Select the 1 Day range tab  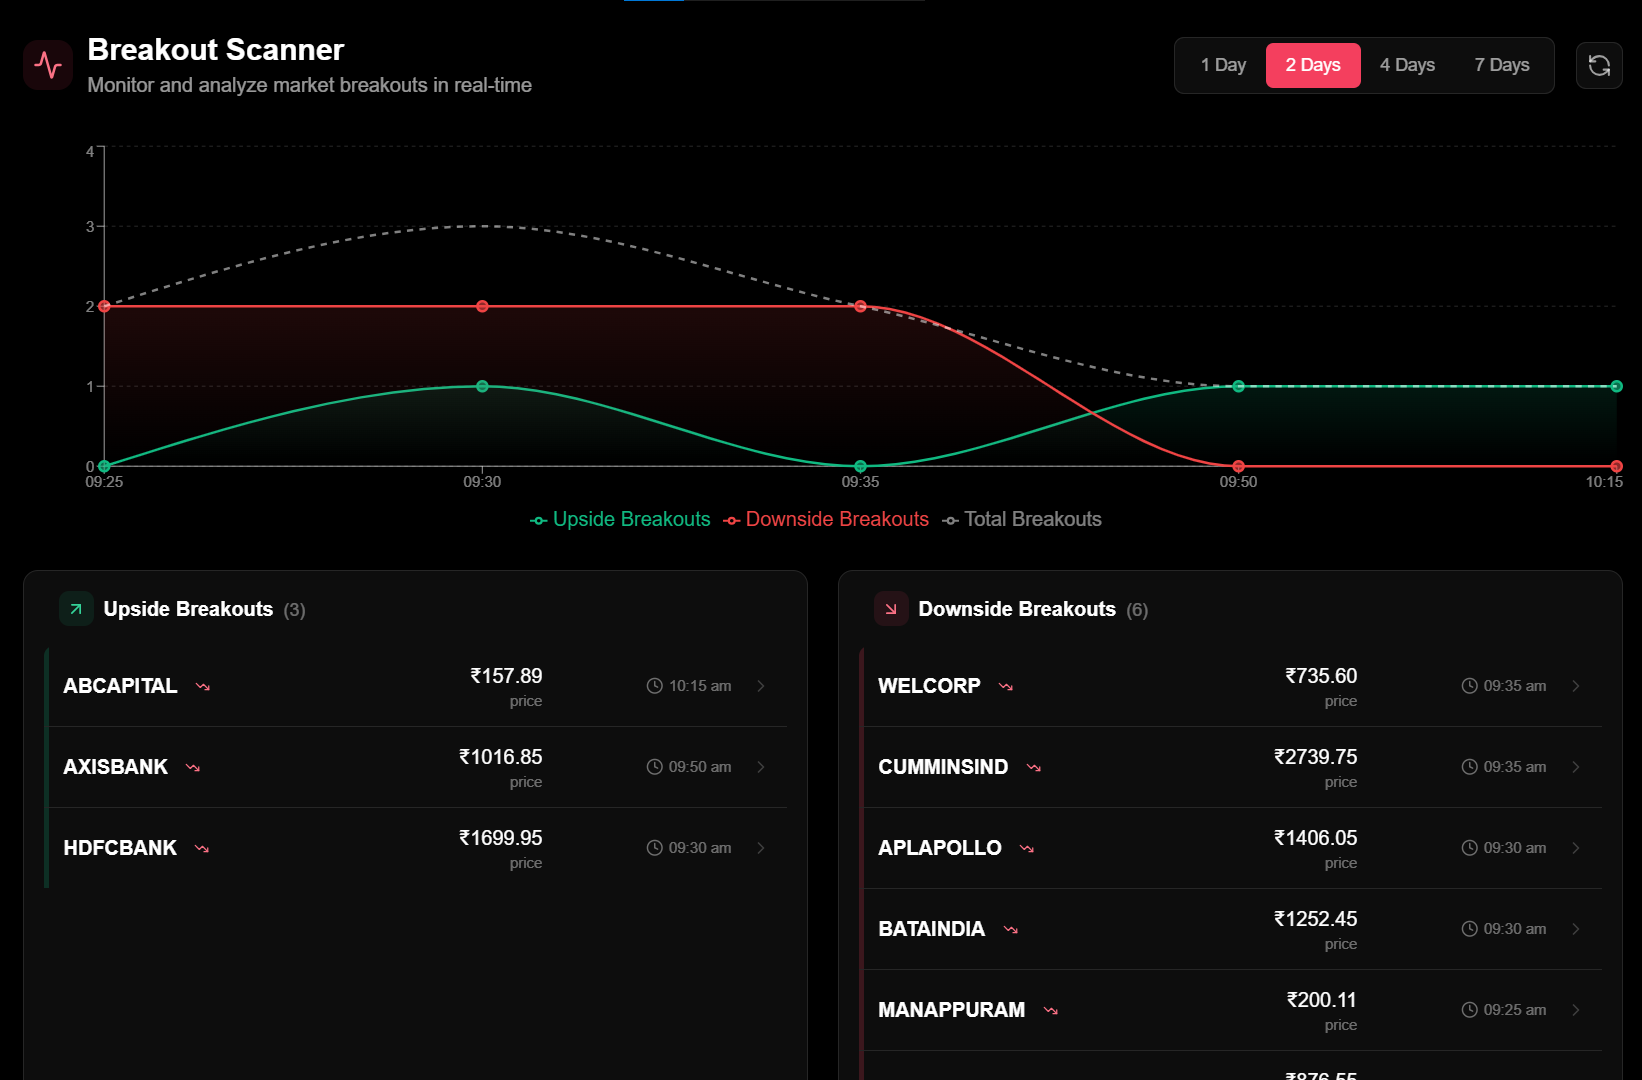pos(1223,65)
